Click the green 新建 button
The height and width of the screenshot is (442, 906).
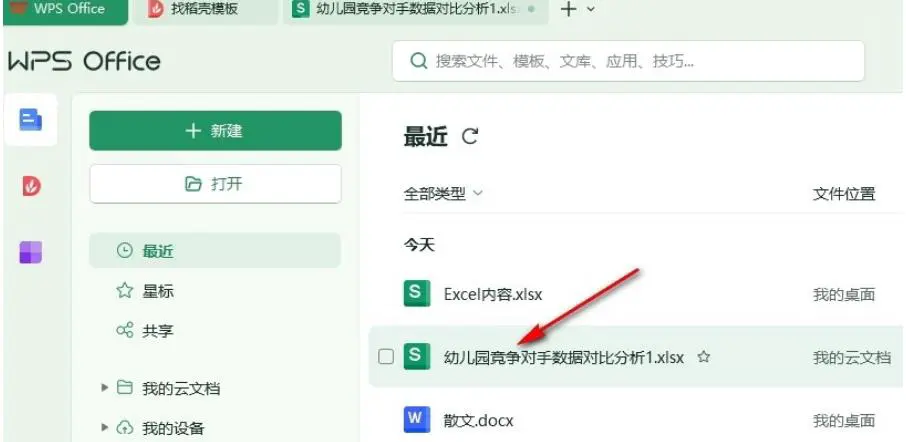click(x=216, y=131)
